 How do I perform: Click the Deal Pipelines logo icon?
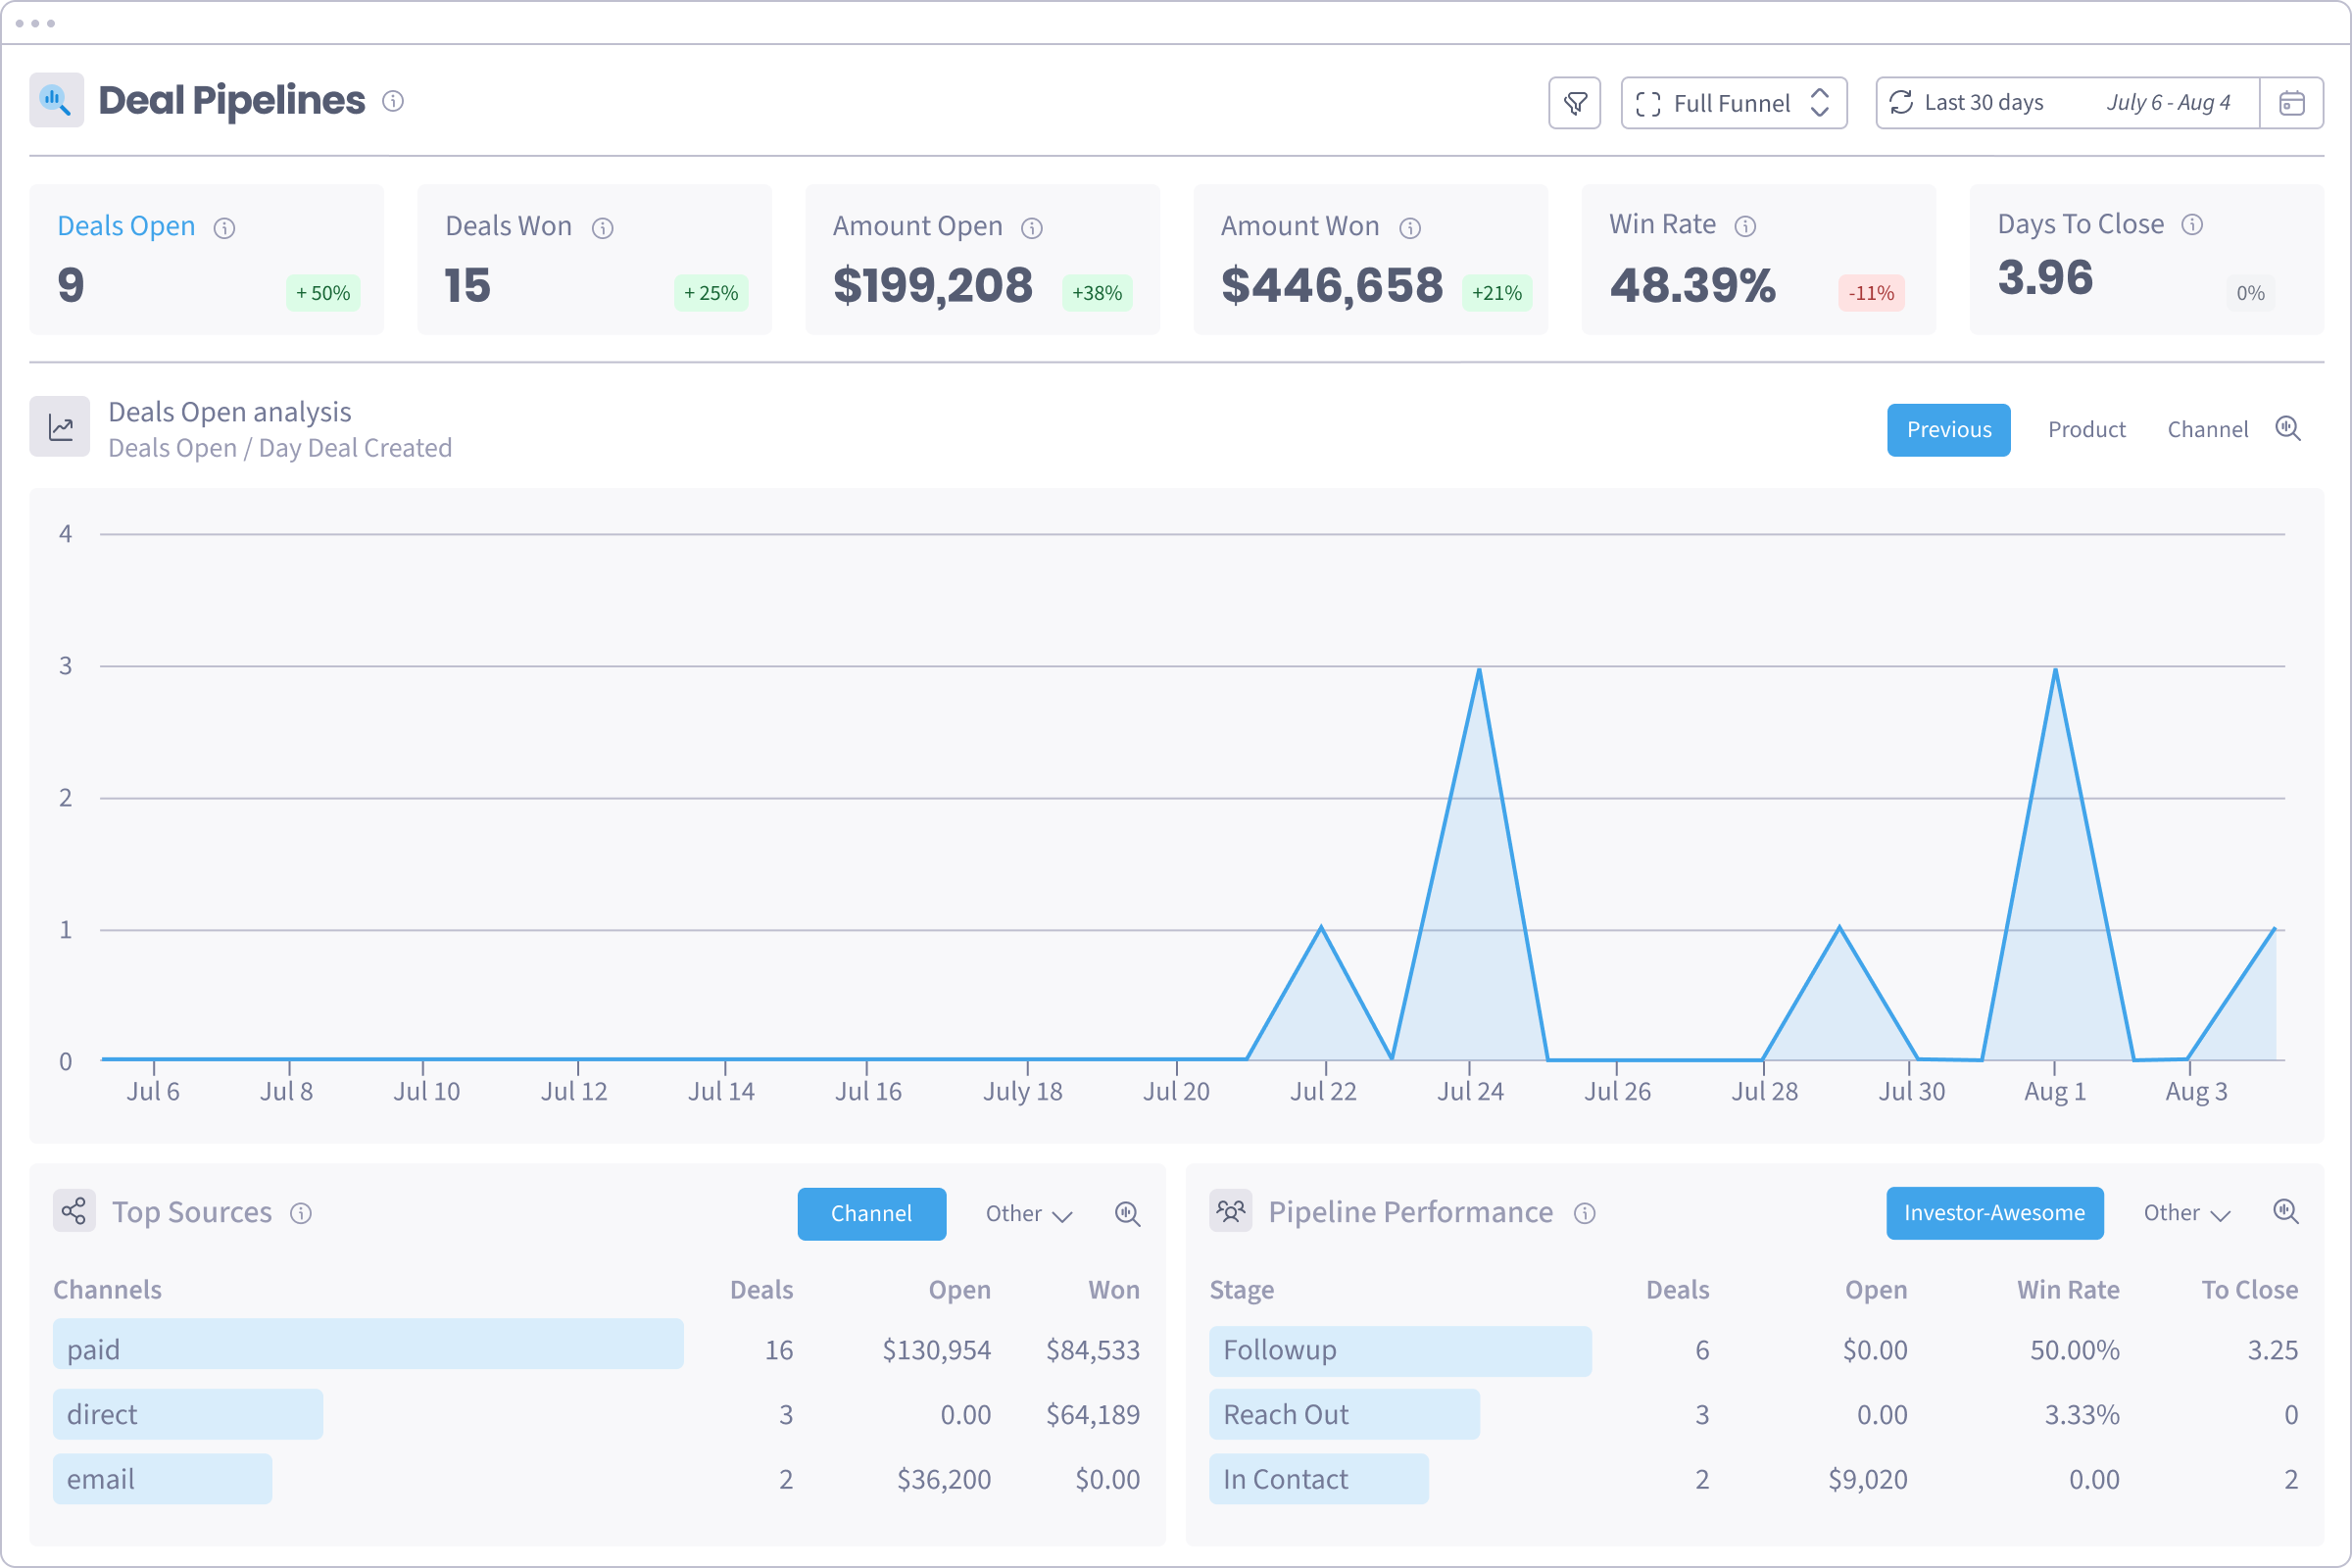pyautogui.click(x=56, y=100)
